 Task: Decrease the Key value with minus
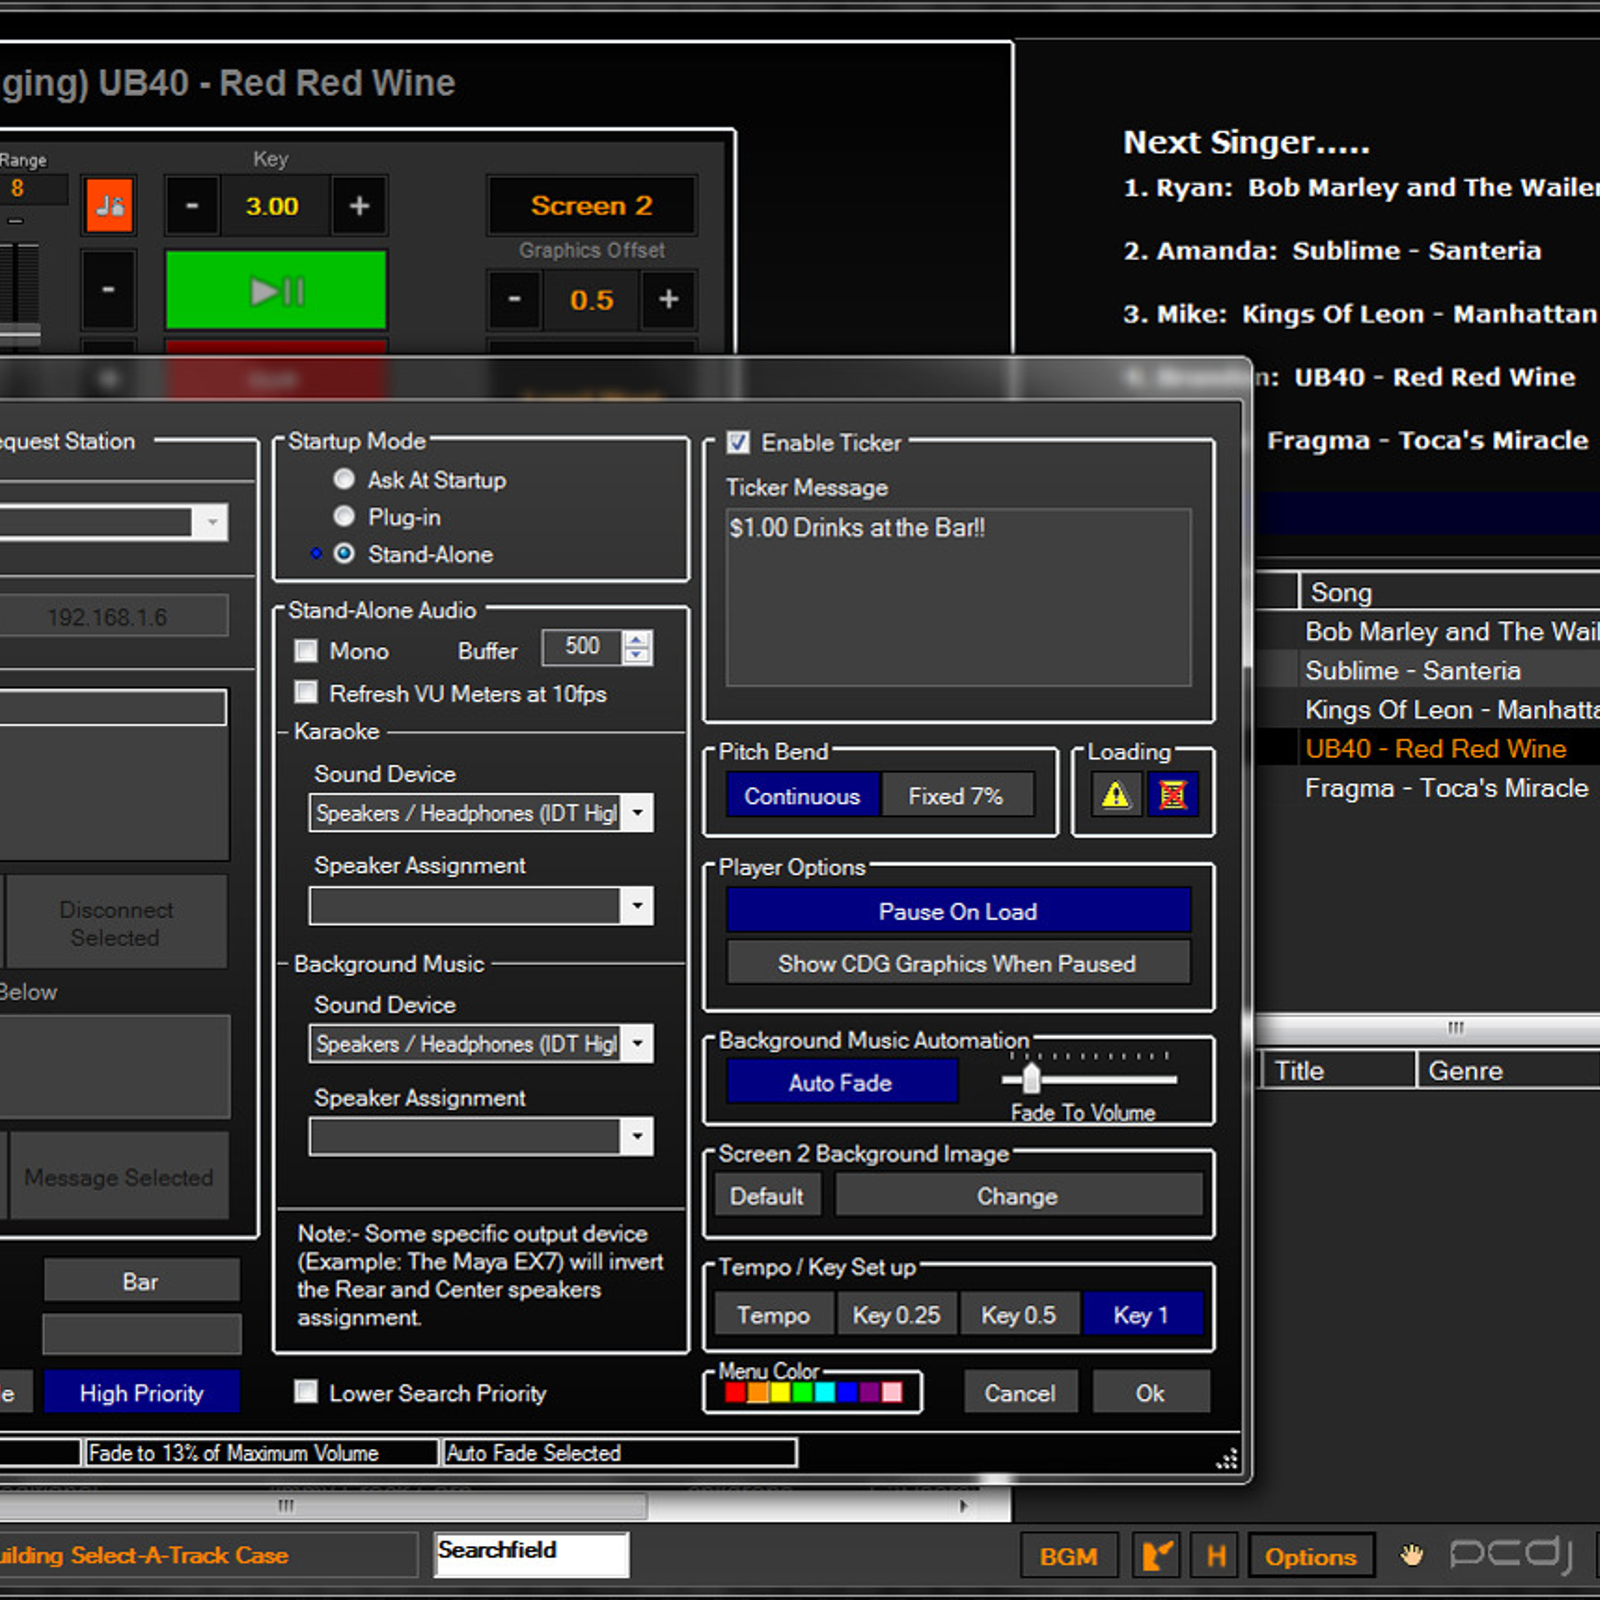(x=192, y=206)
